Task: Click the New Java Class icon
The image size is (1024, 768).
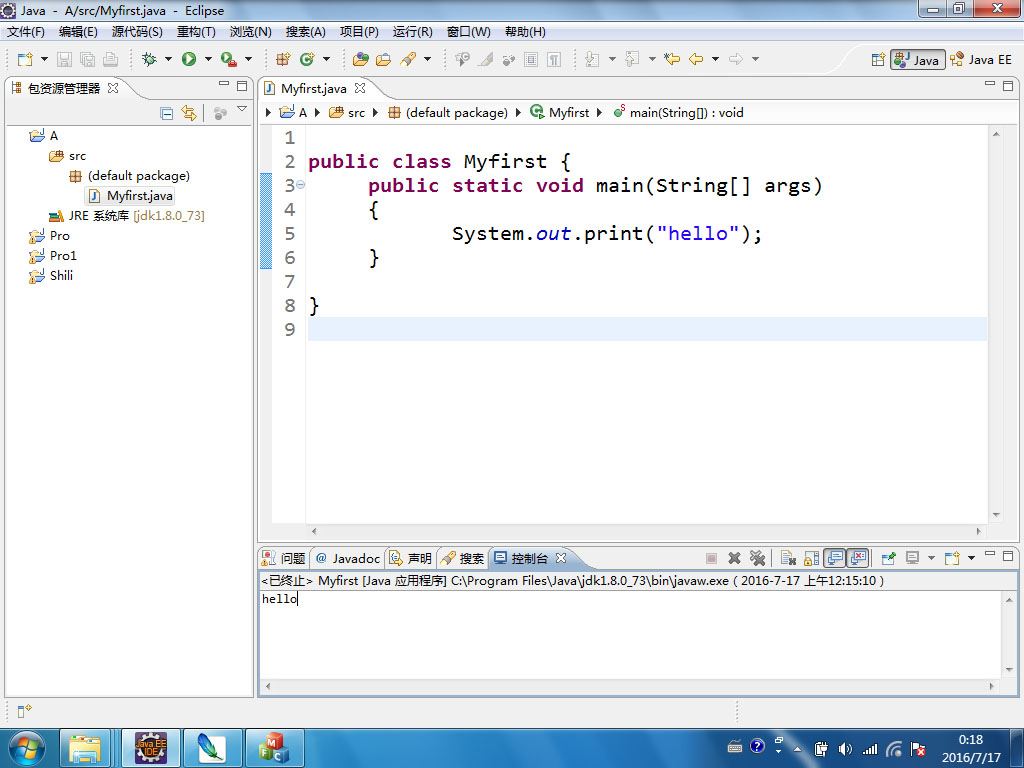Action: 306,59
